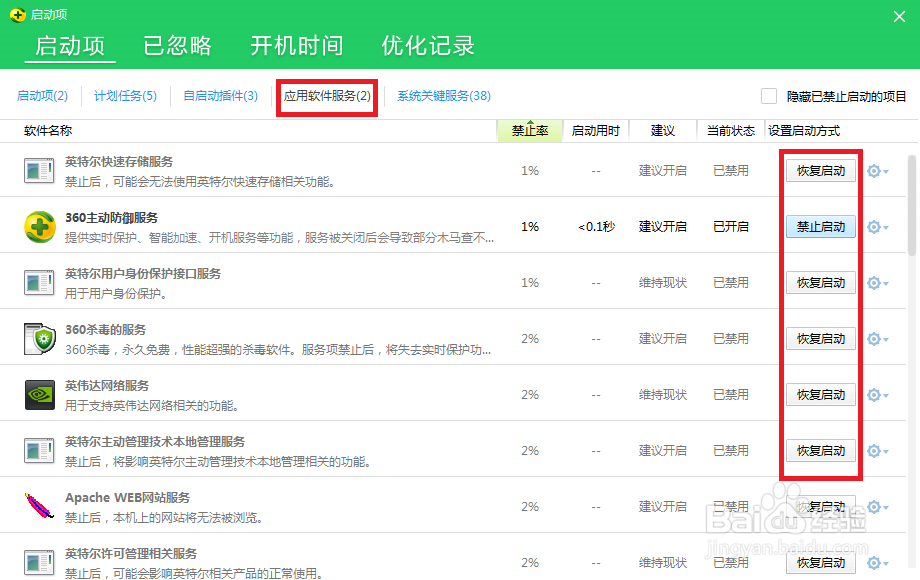Image resolution: width=920 pixels, height=580 pixels.
Task: Click the 英特尔快速存储服务 name text
Action: 119,161
